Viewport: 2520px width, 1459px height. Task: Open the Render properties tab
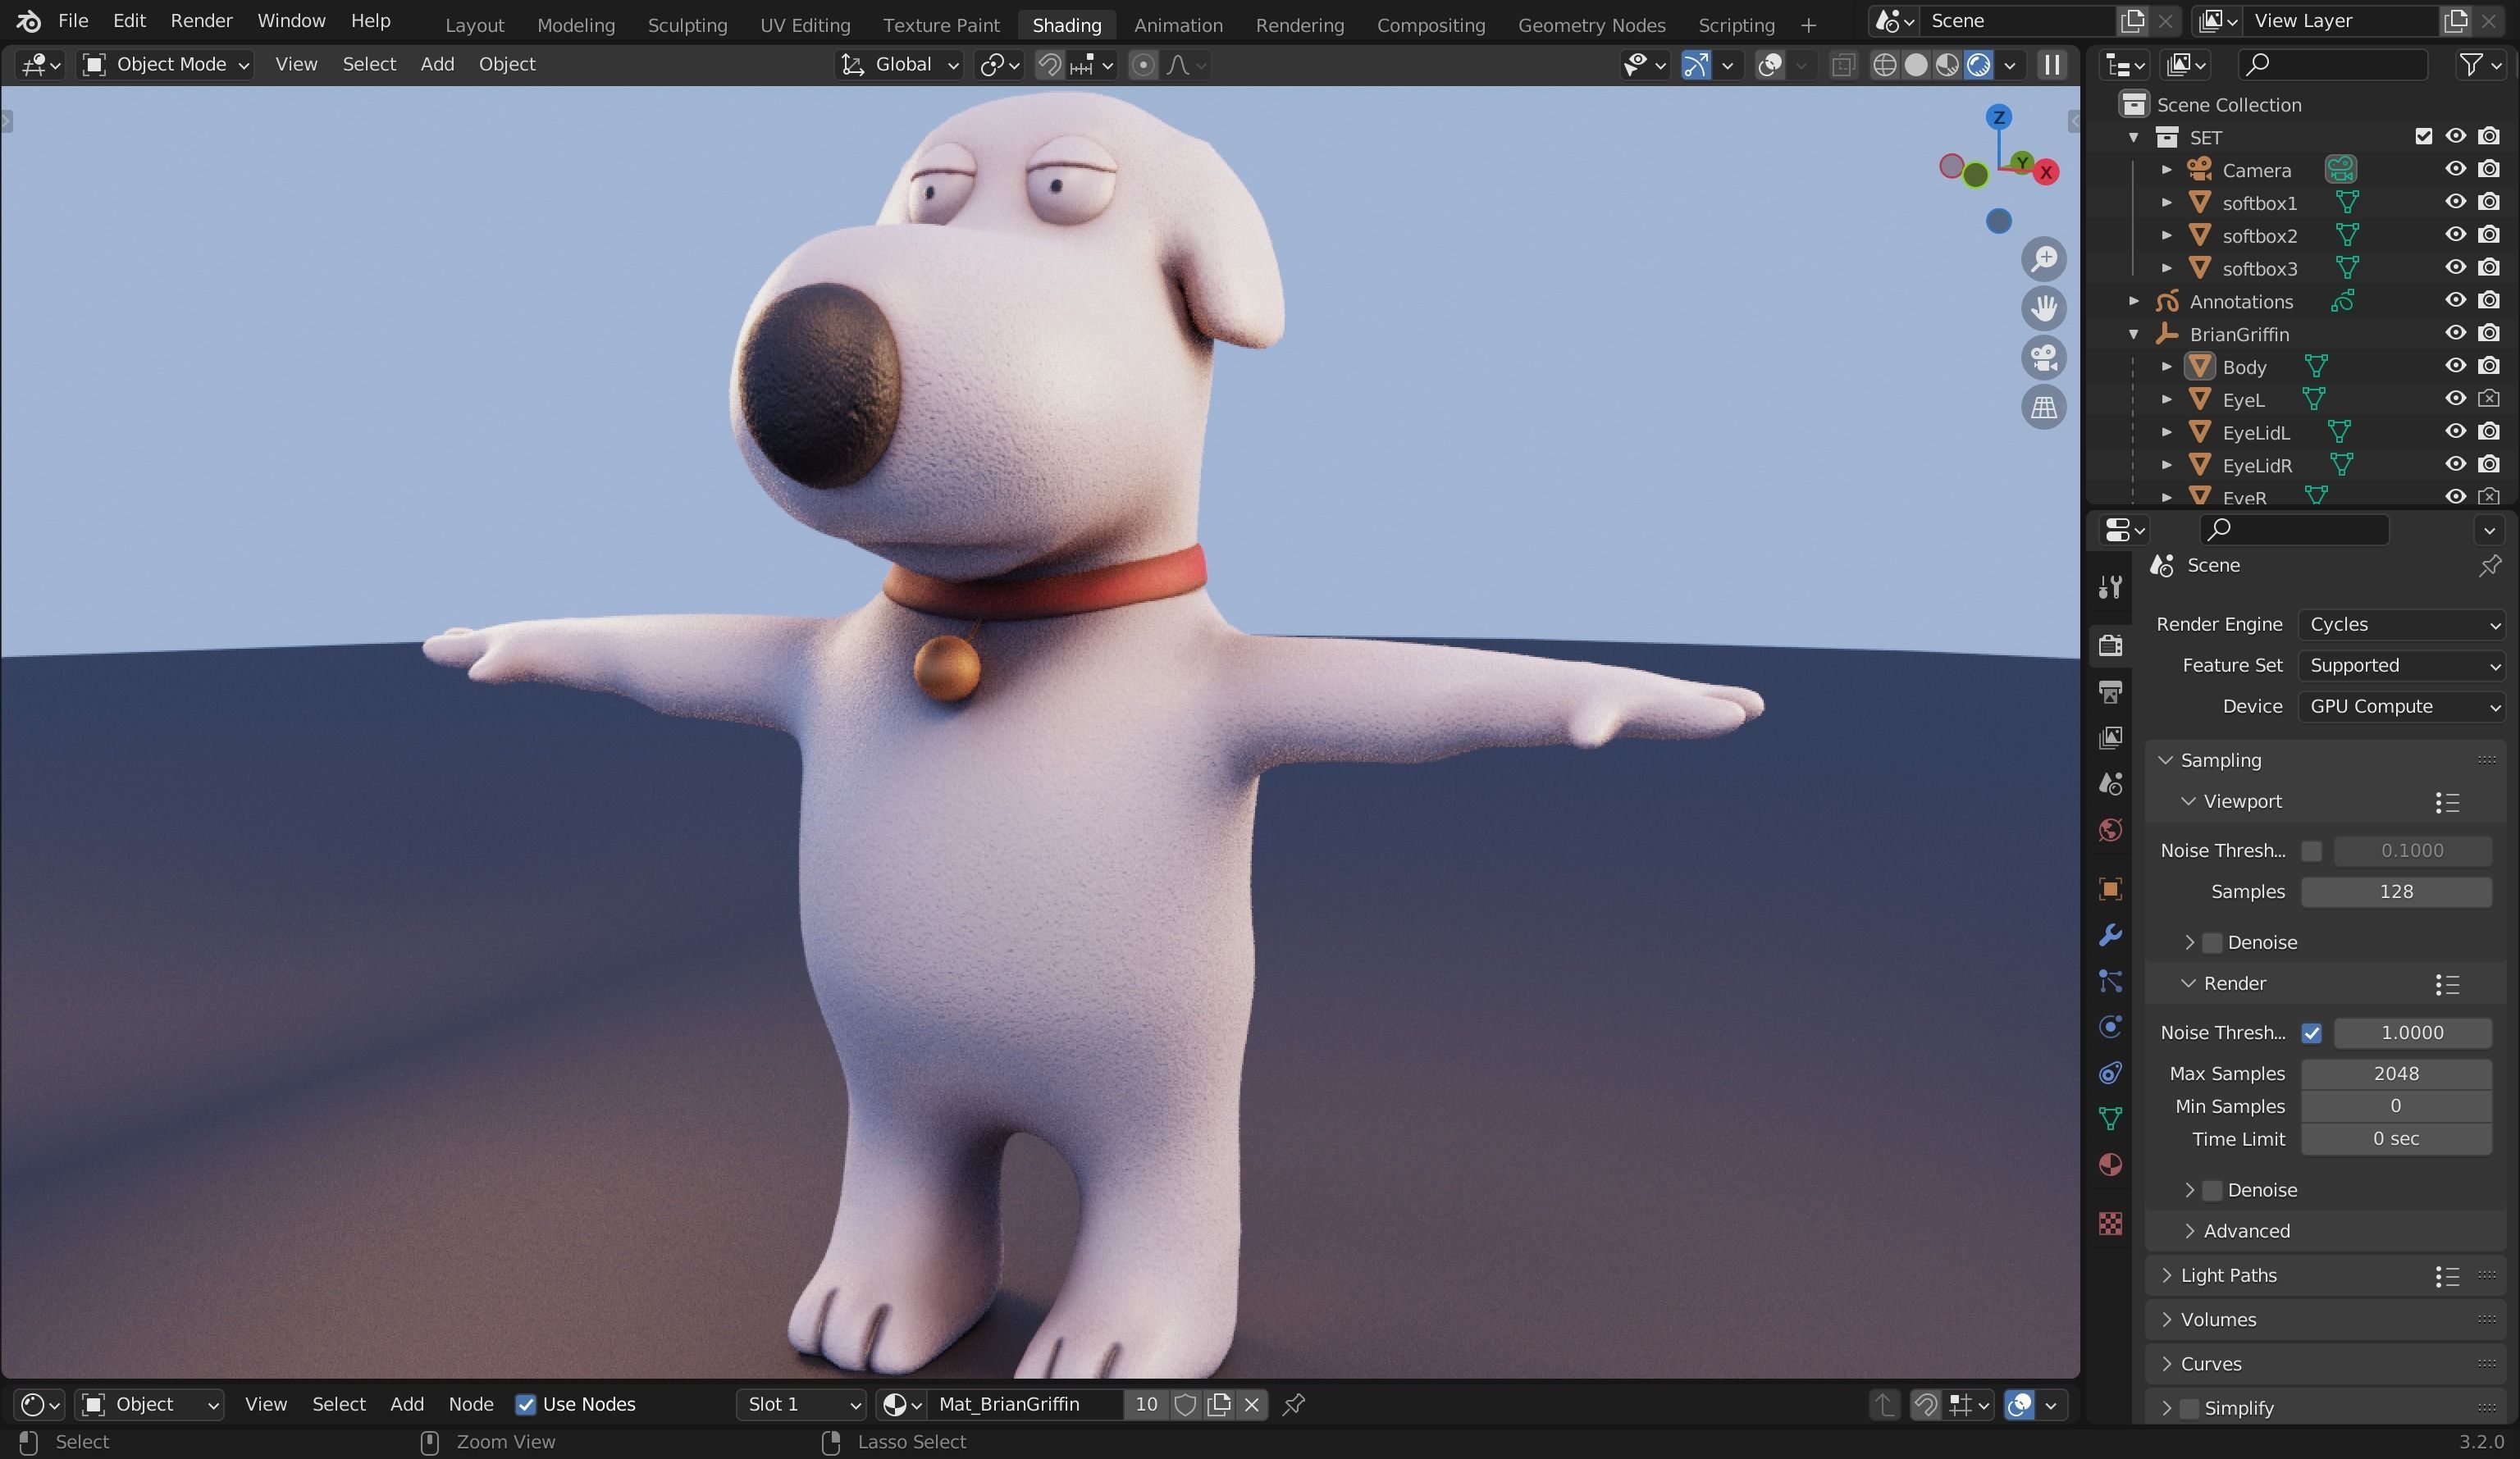2111,645
